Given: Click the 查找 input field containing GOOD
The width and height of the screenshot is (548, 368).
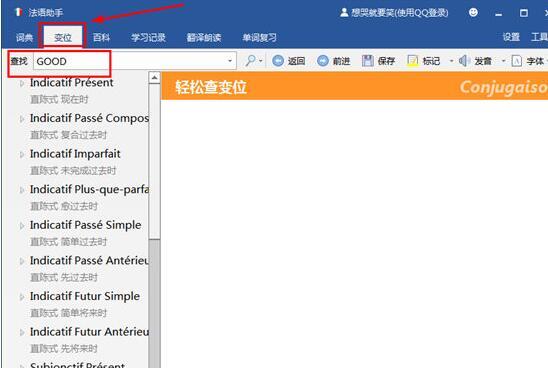Looking at the screenshot, I should coord(134,61).
